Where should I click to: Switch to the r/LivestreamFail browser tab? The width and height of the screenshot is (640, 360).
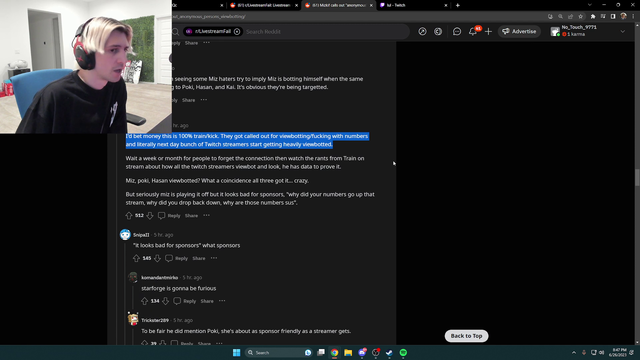tap(263, 5)
